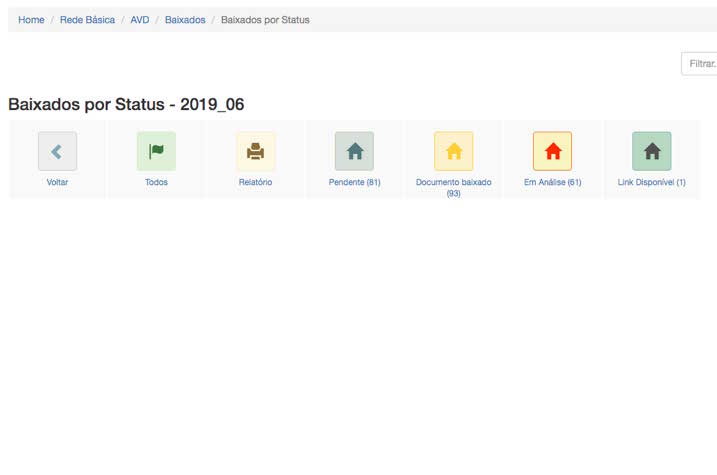Open the Em Análise (61) label
This screenshot has width=717, height=475.
[552, 183]
